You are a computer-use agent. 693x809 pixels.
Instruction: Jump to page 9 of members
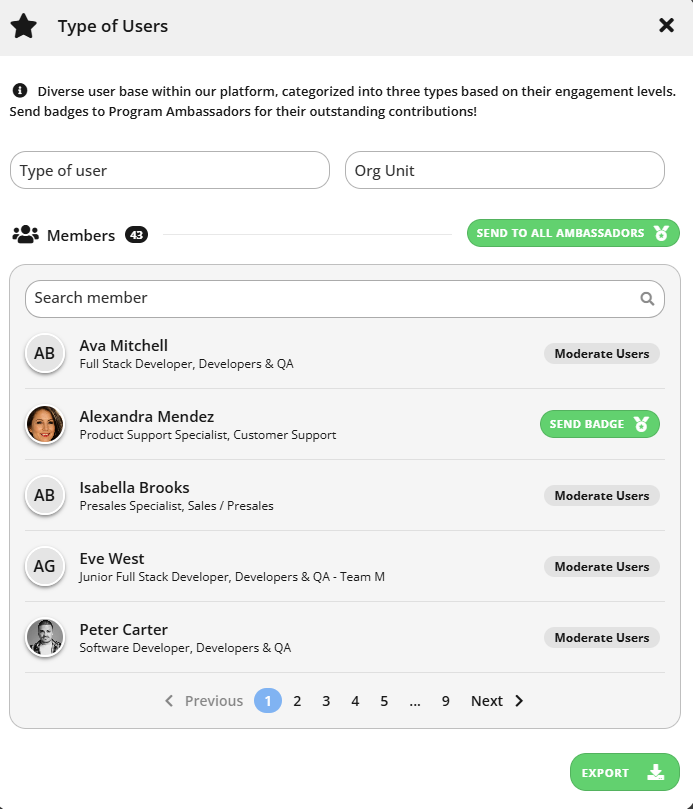(445, 701)
